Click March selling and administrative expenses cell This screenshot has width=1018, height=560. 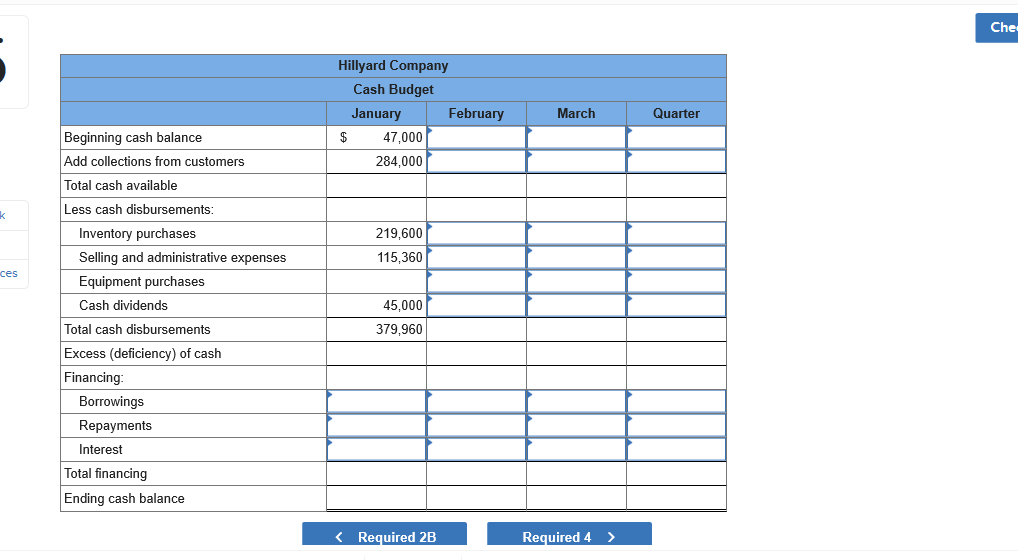[577, 258]
